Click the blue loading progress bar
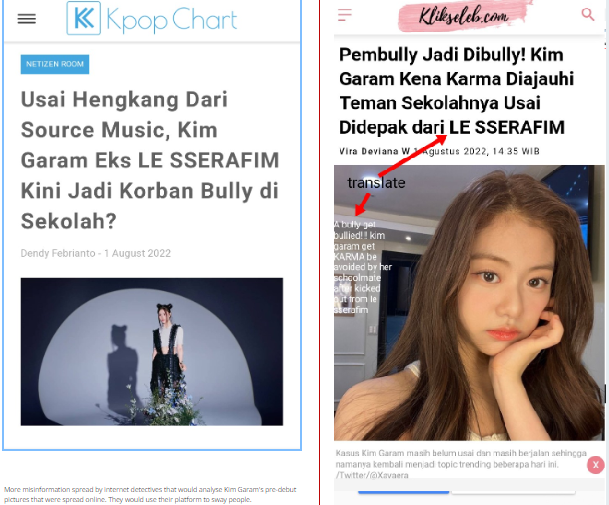This screenshot has width=609, height=505. pyautogui.click(x=404, y=492)
